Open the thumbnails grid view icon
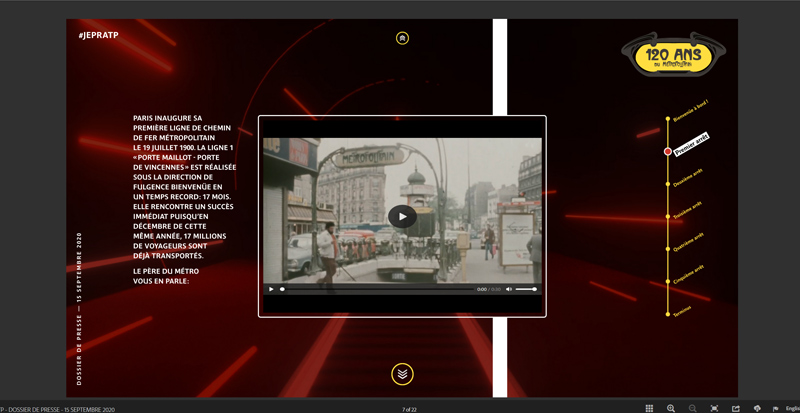Image resolution: width=800 pixels, height=413 pixels. coord(649,408)
